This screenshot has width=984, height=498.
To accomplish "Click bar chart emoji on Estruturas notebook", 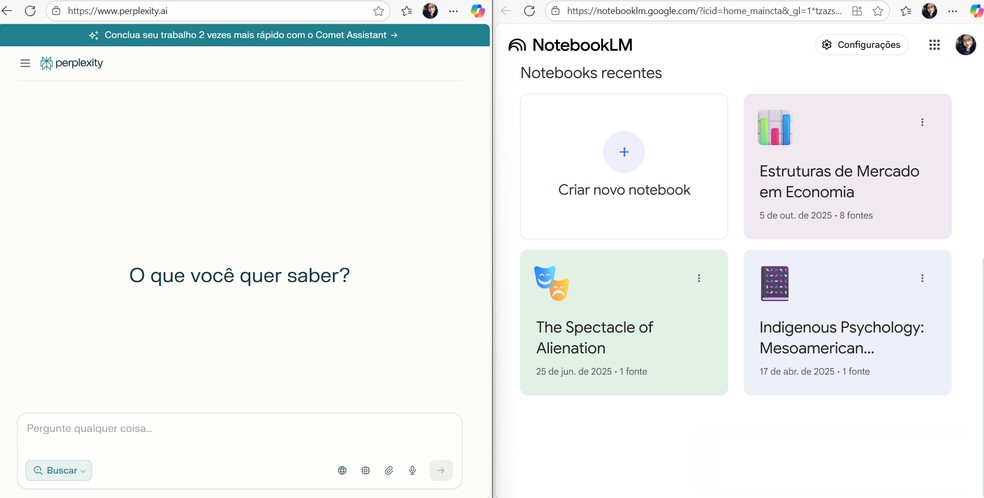I will coord(774,128).
